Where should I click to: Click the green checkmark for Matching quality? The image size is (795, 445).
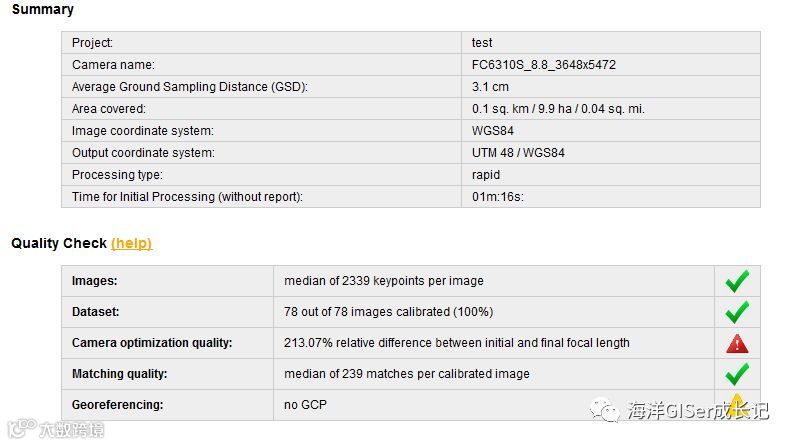point(737,374)
